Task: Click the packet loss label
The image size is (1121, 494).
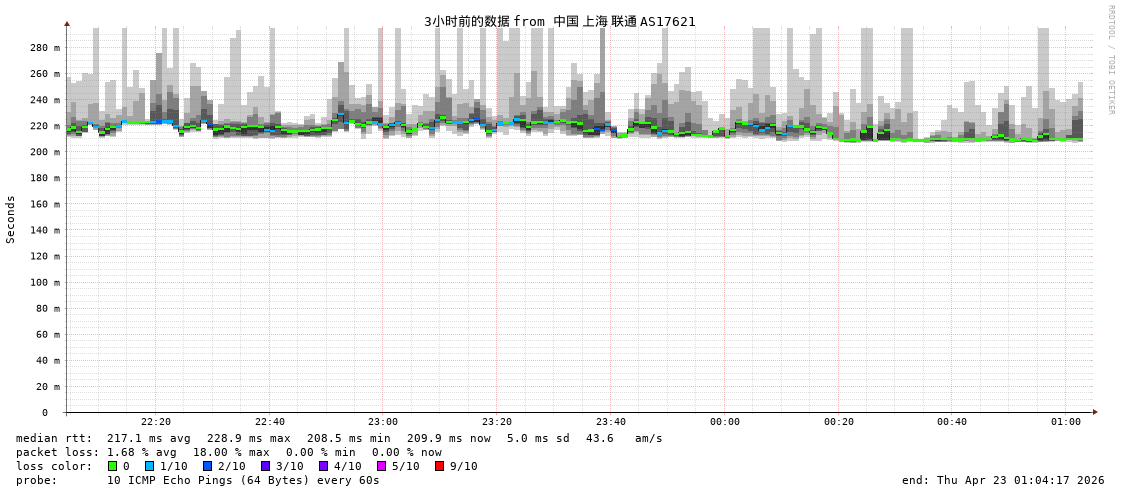Action: 57,452
